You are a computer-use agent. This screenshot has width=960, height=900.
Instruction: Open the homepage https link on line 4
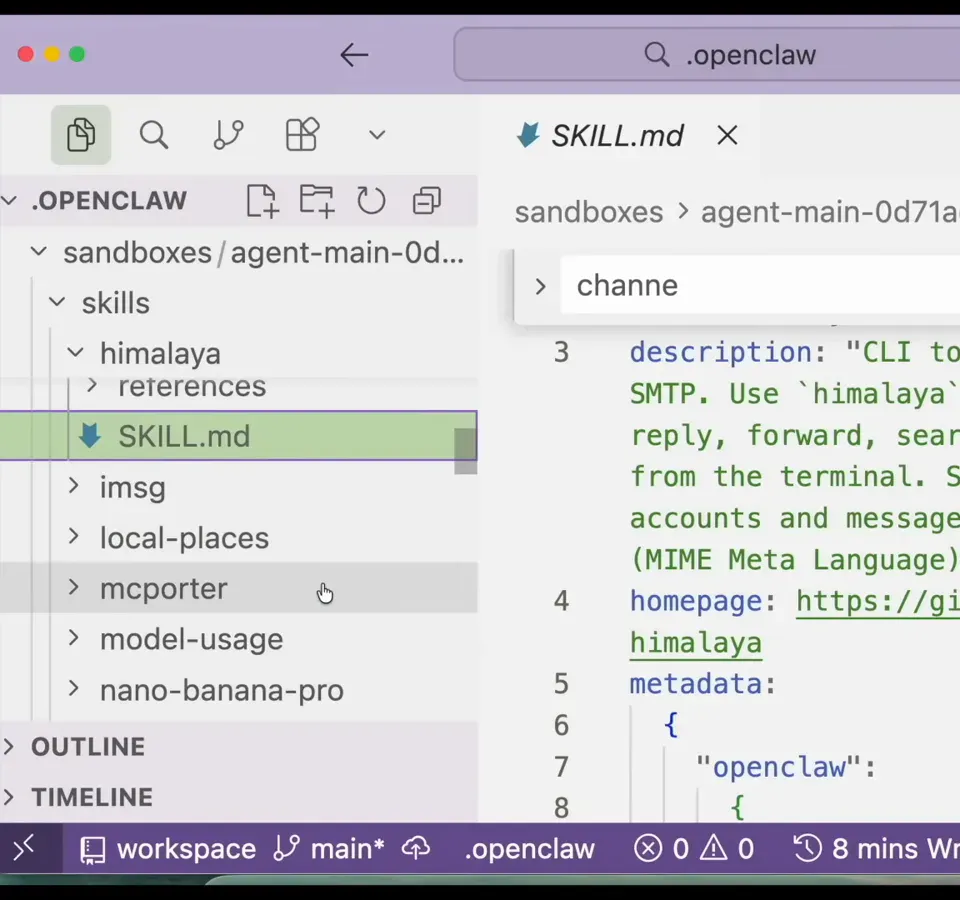click(x=878, y=601)
